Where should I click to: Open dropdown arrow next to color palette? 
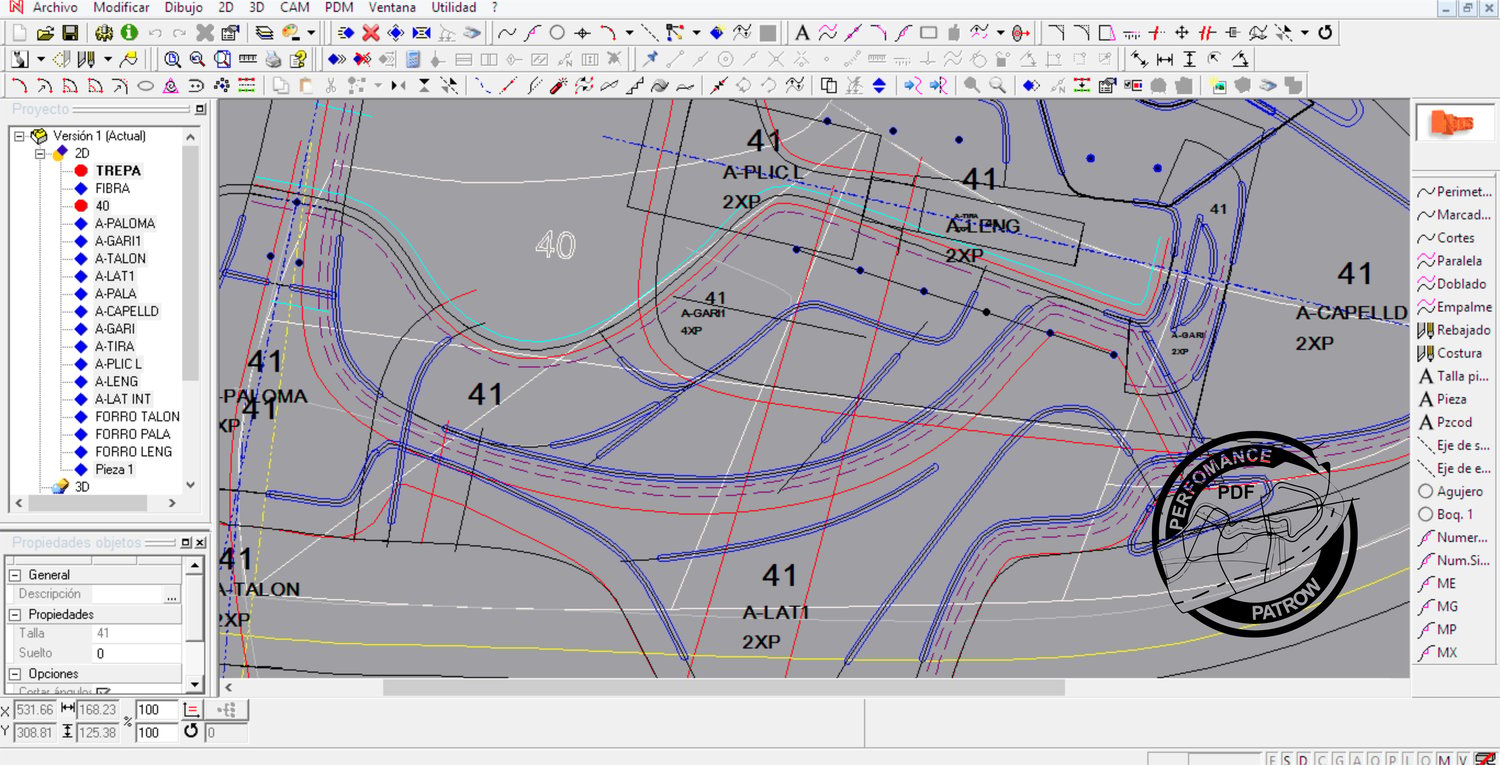[x=311, y=33]
